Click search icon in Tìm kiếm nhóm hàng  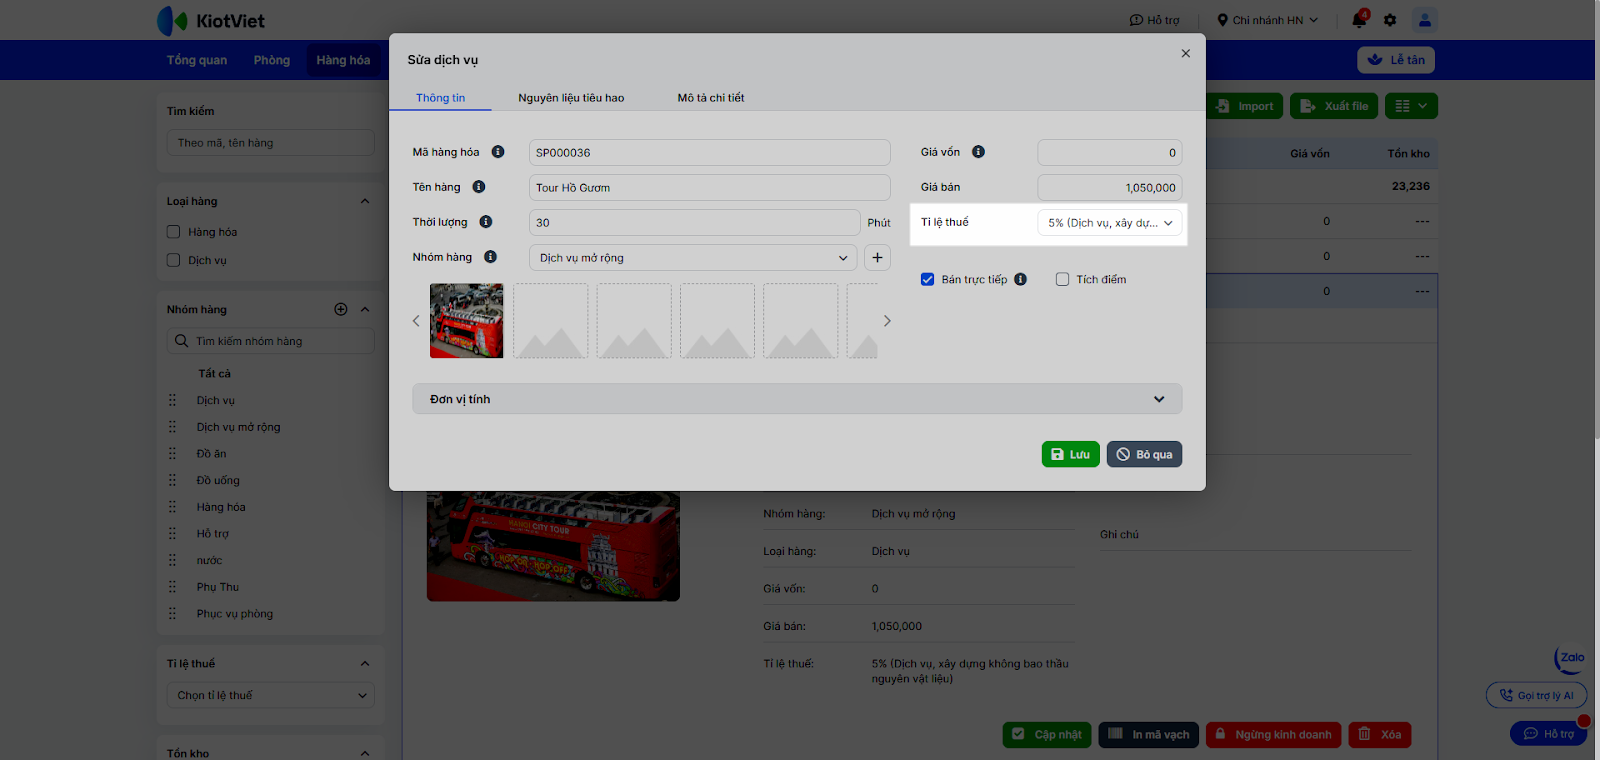click(181, 341)
